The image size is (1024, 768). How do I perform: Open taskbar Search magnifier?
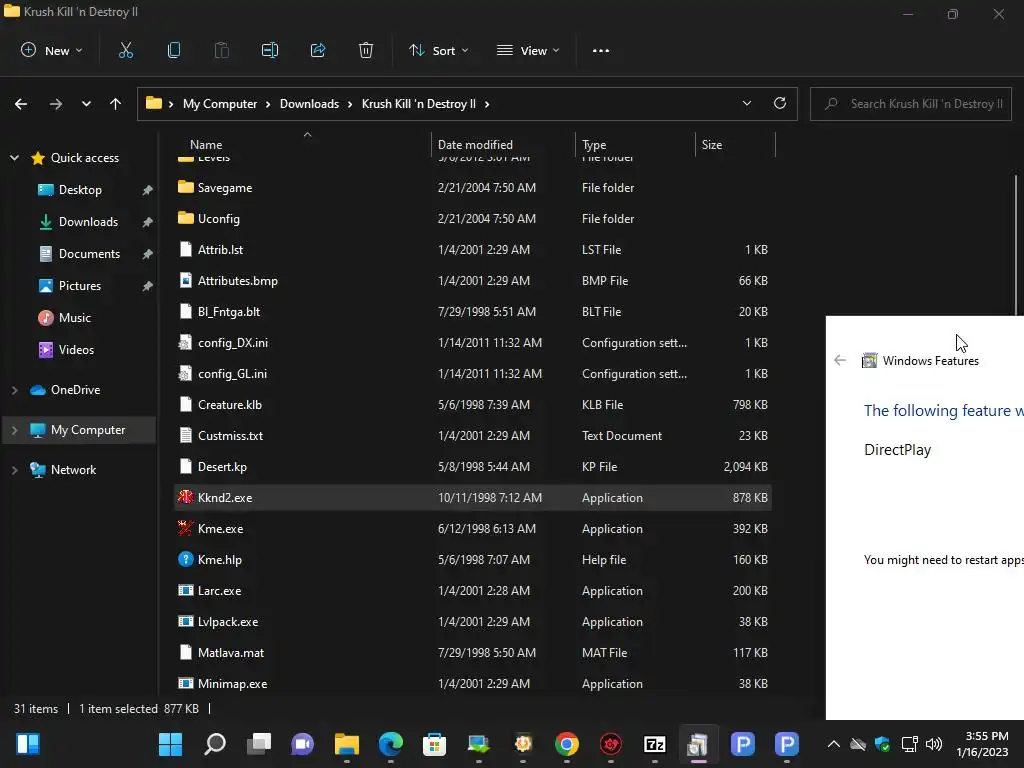[x=215, y=744]
